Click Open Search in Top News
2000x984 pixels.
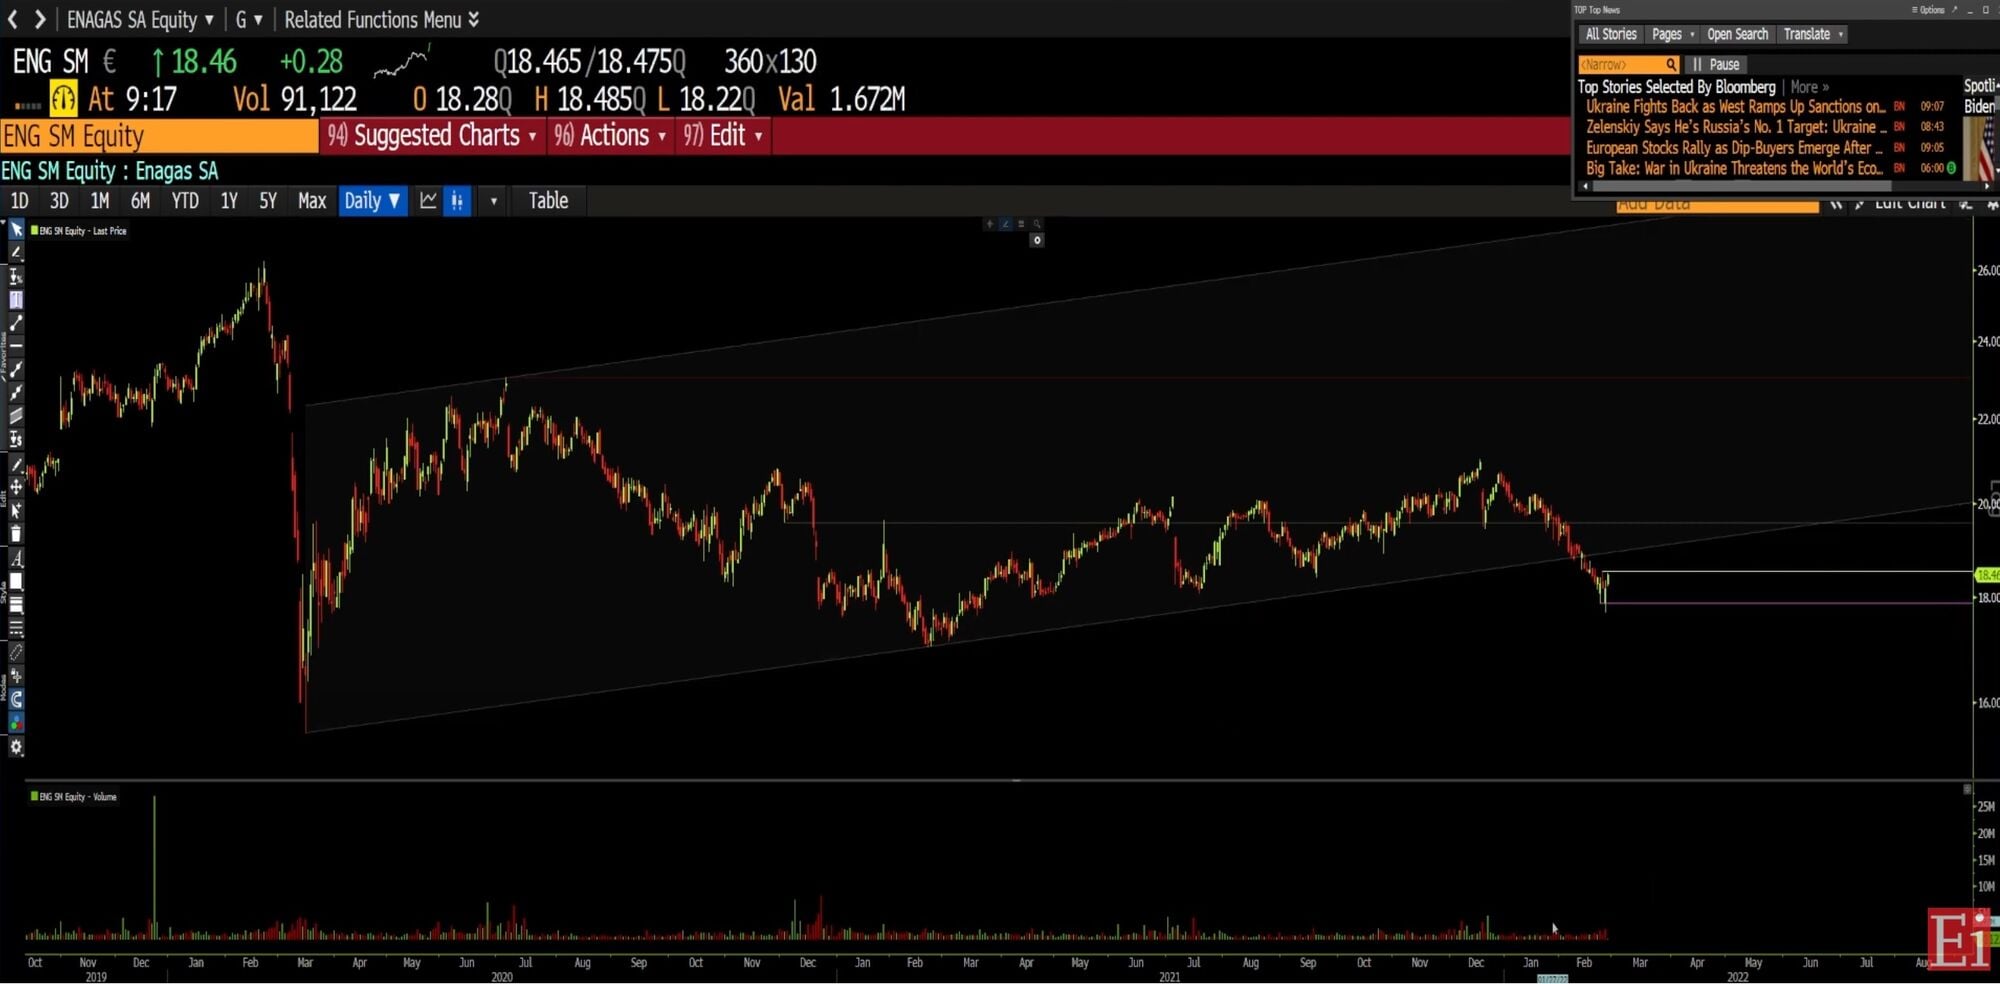(1737, 34)
